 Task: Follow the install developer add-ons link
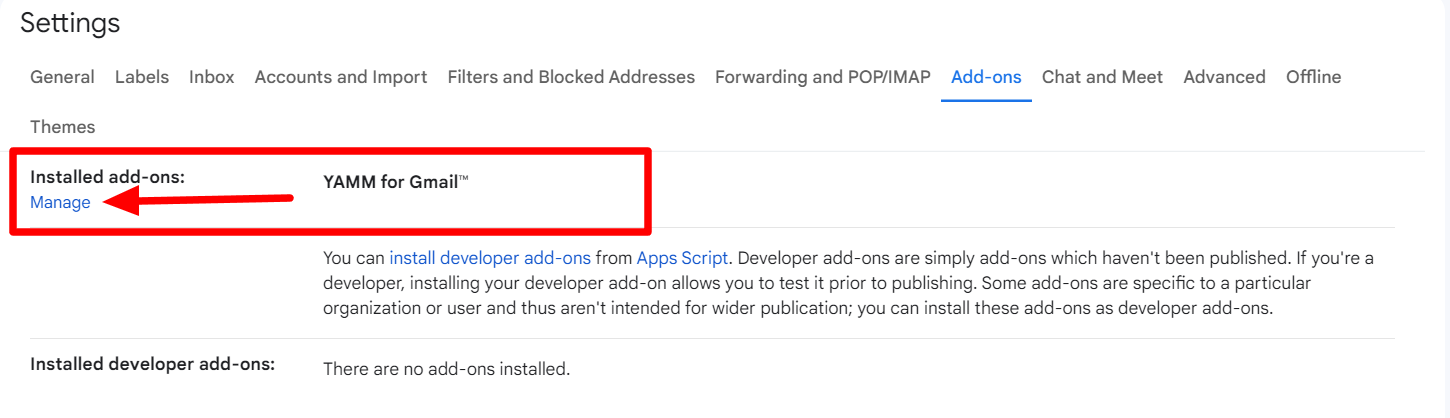tap(490, 257)
